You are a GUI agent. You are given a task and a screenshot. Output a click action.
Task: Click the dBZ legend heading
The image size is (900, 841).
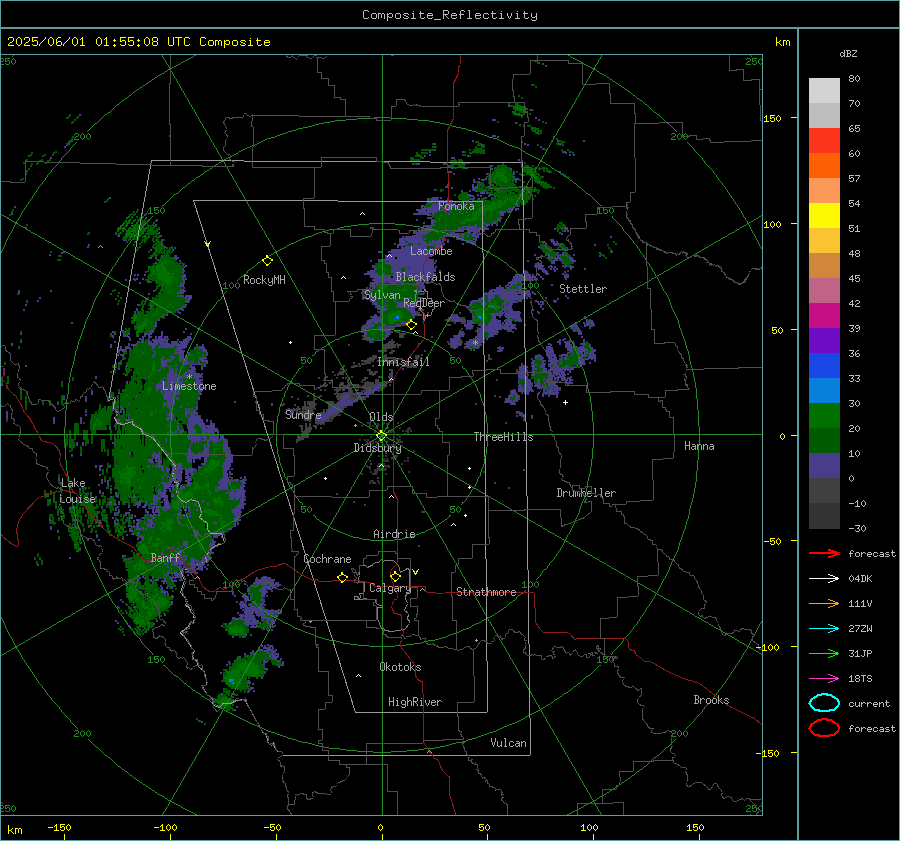(848, 53)
